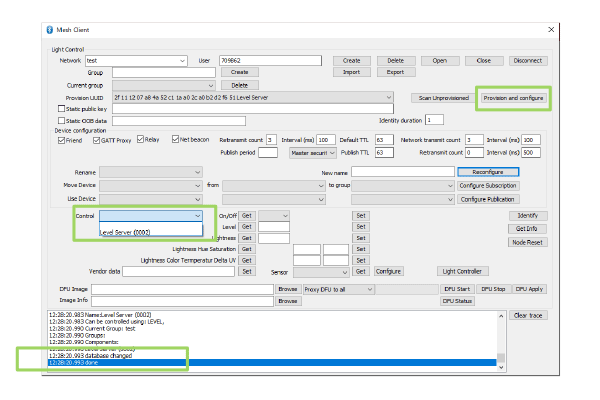Click the network Create button
The image size is (600, 400).
pos(352,60)
